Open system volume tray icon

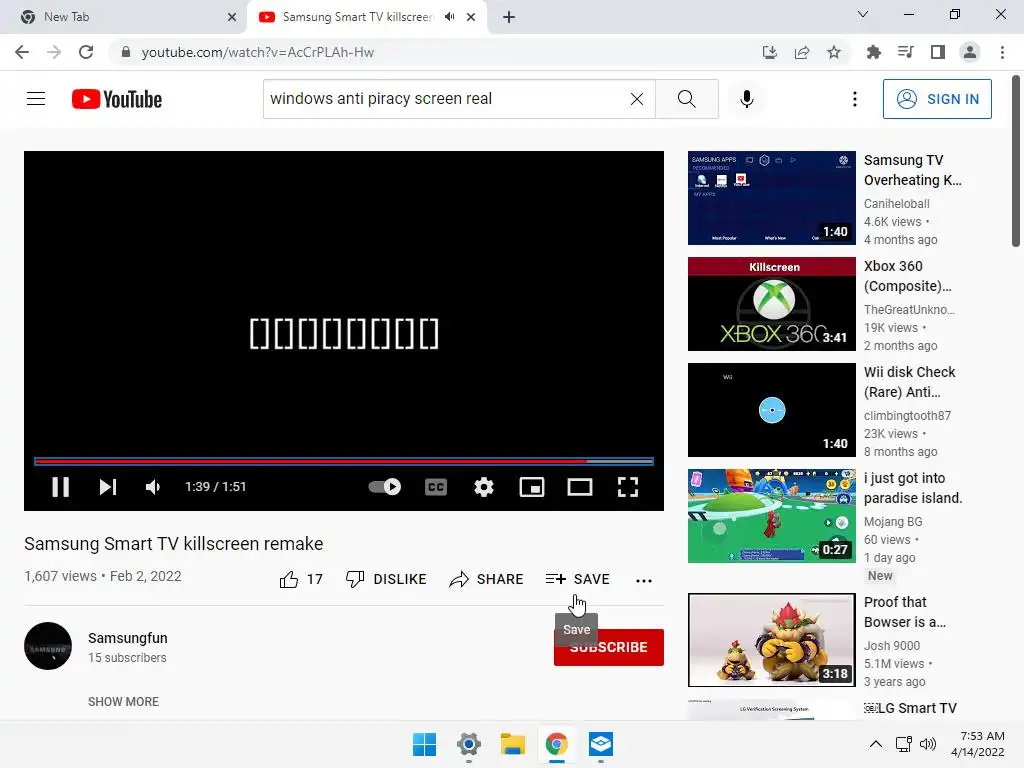click(x=927, y=744)
